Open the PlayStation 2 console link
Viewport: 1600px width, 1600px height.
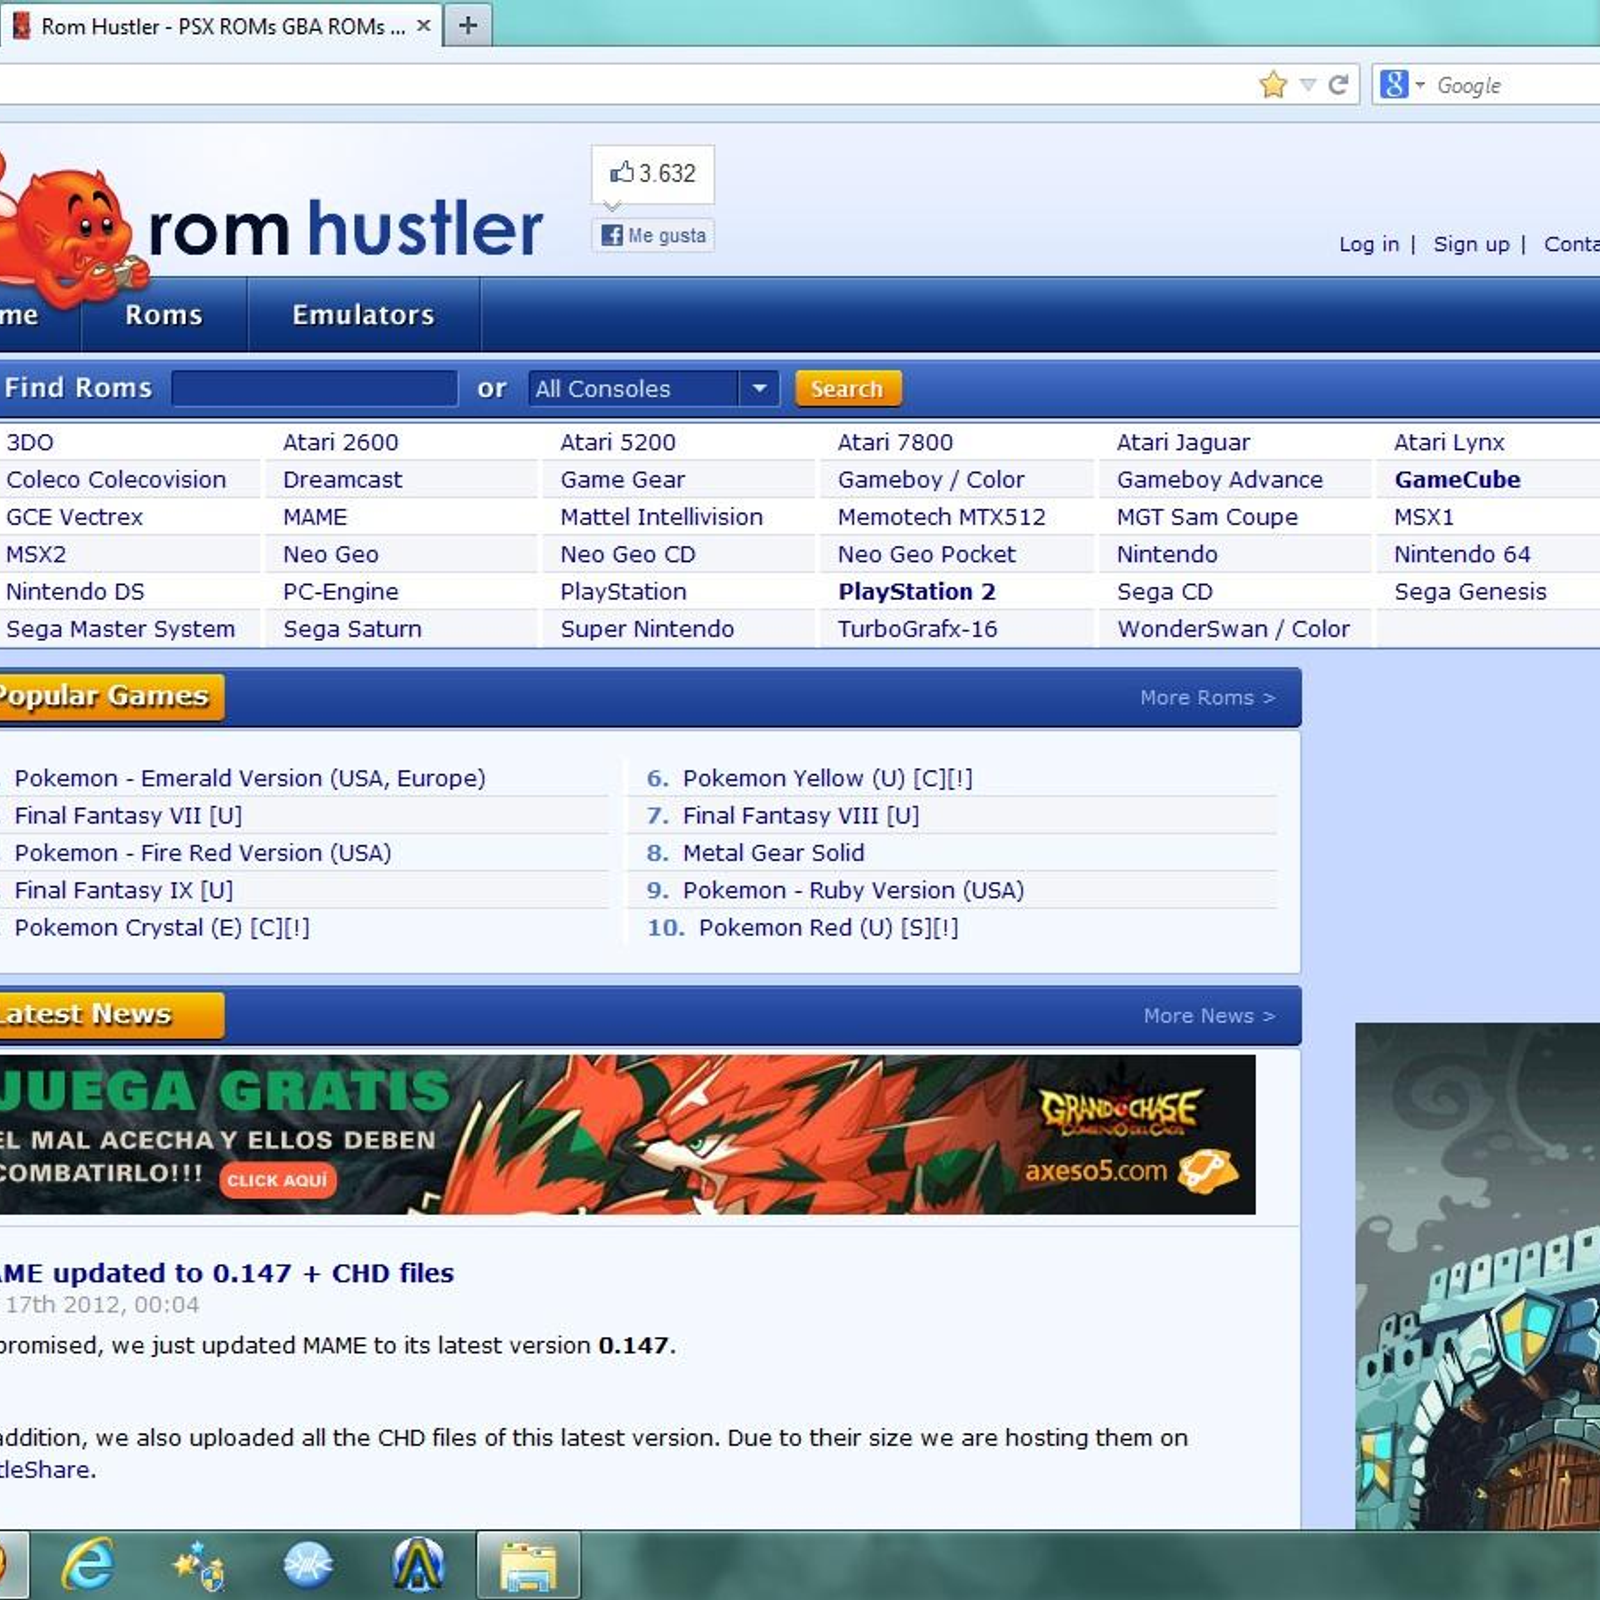(x=916, y=591)
